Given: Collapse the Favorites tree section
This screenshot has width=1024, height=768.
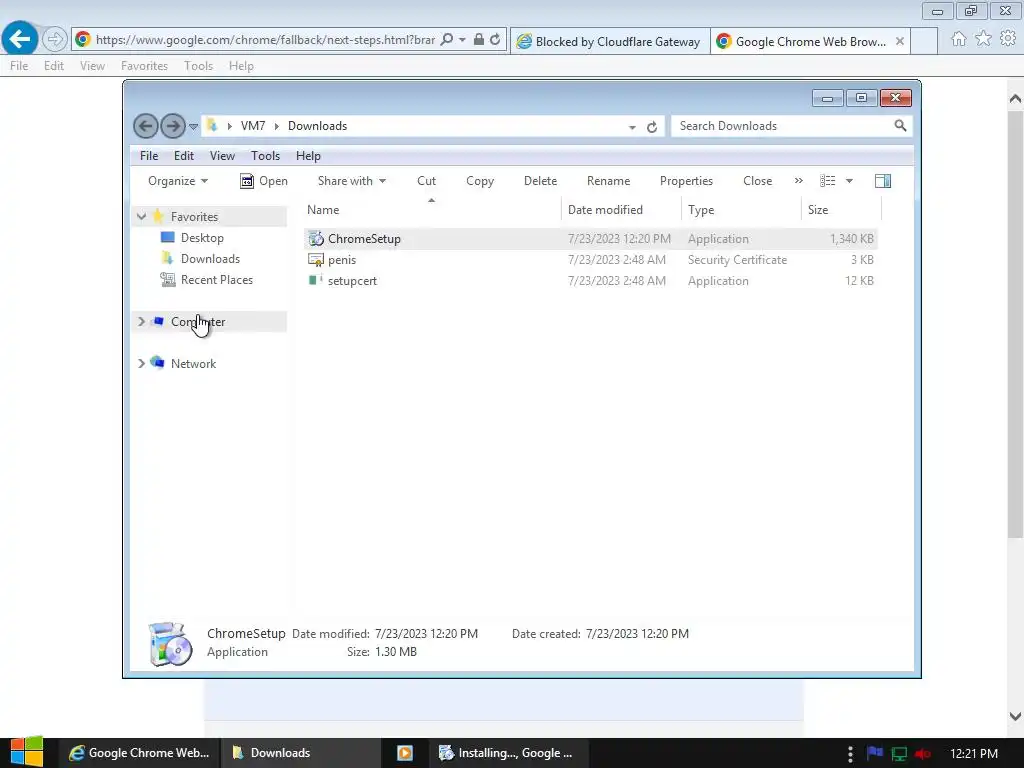Looking at the screenshot, I should [x=141, y=216].
